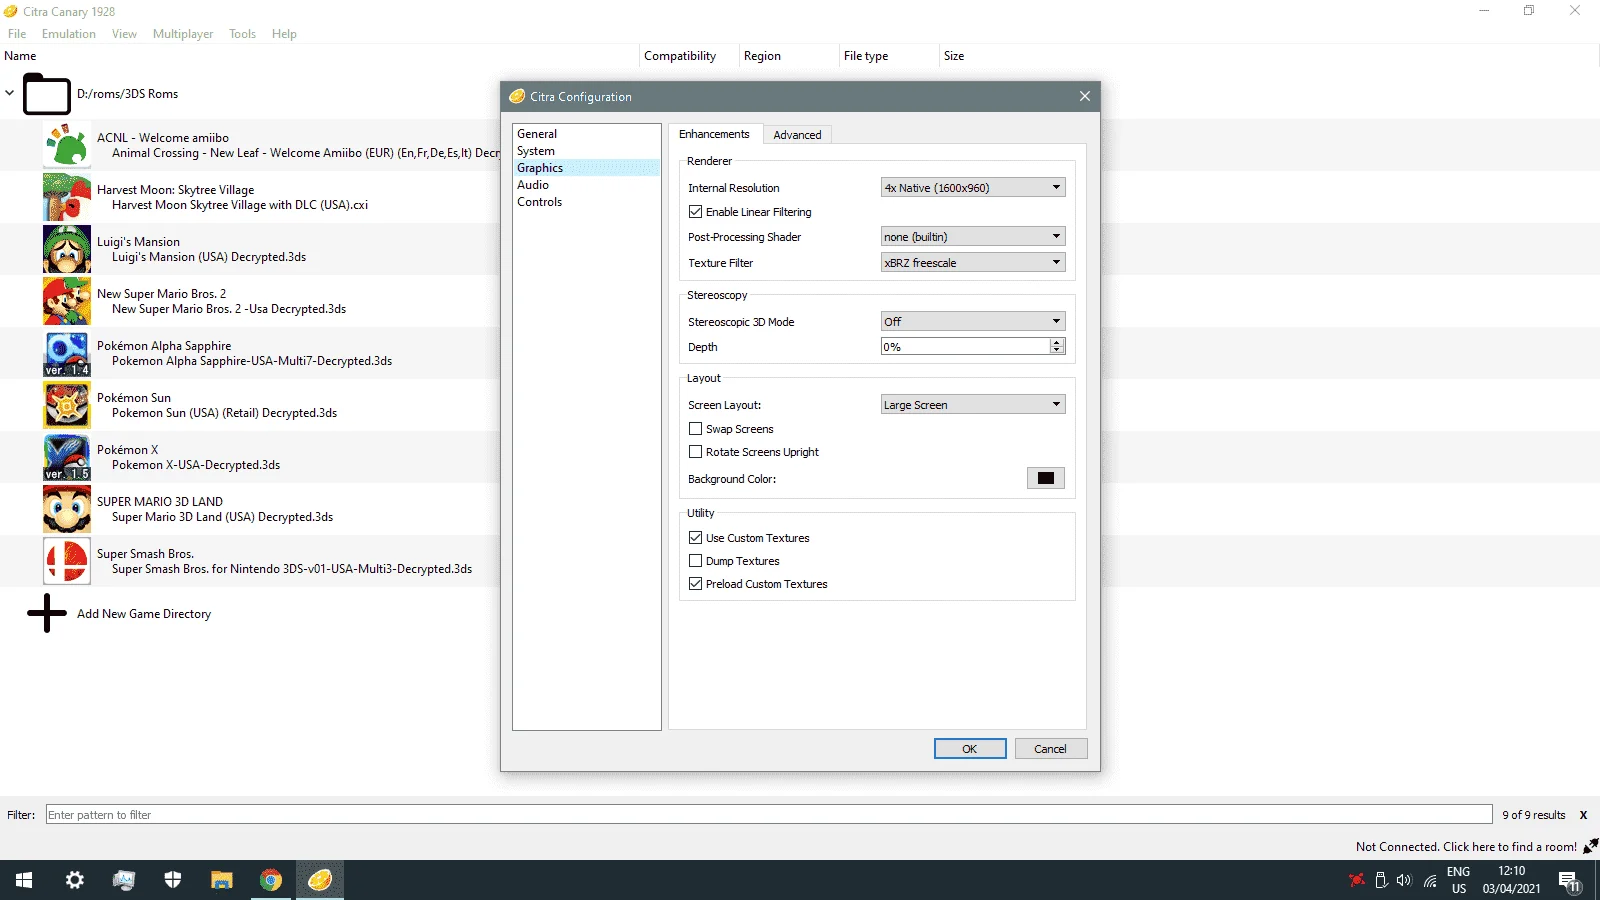Open the Emulation menu
The image size is (1600, 900).
click(x=69, y=33)
